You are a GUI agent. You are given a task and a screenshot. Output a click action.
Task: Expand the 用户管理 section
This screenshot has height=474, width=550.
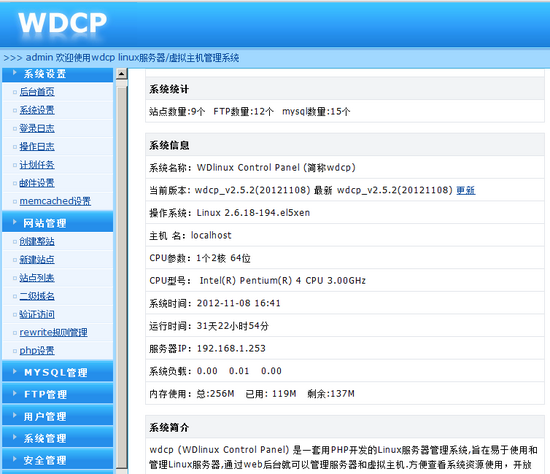(58, 416)
